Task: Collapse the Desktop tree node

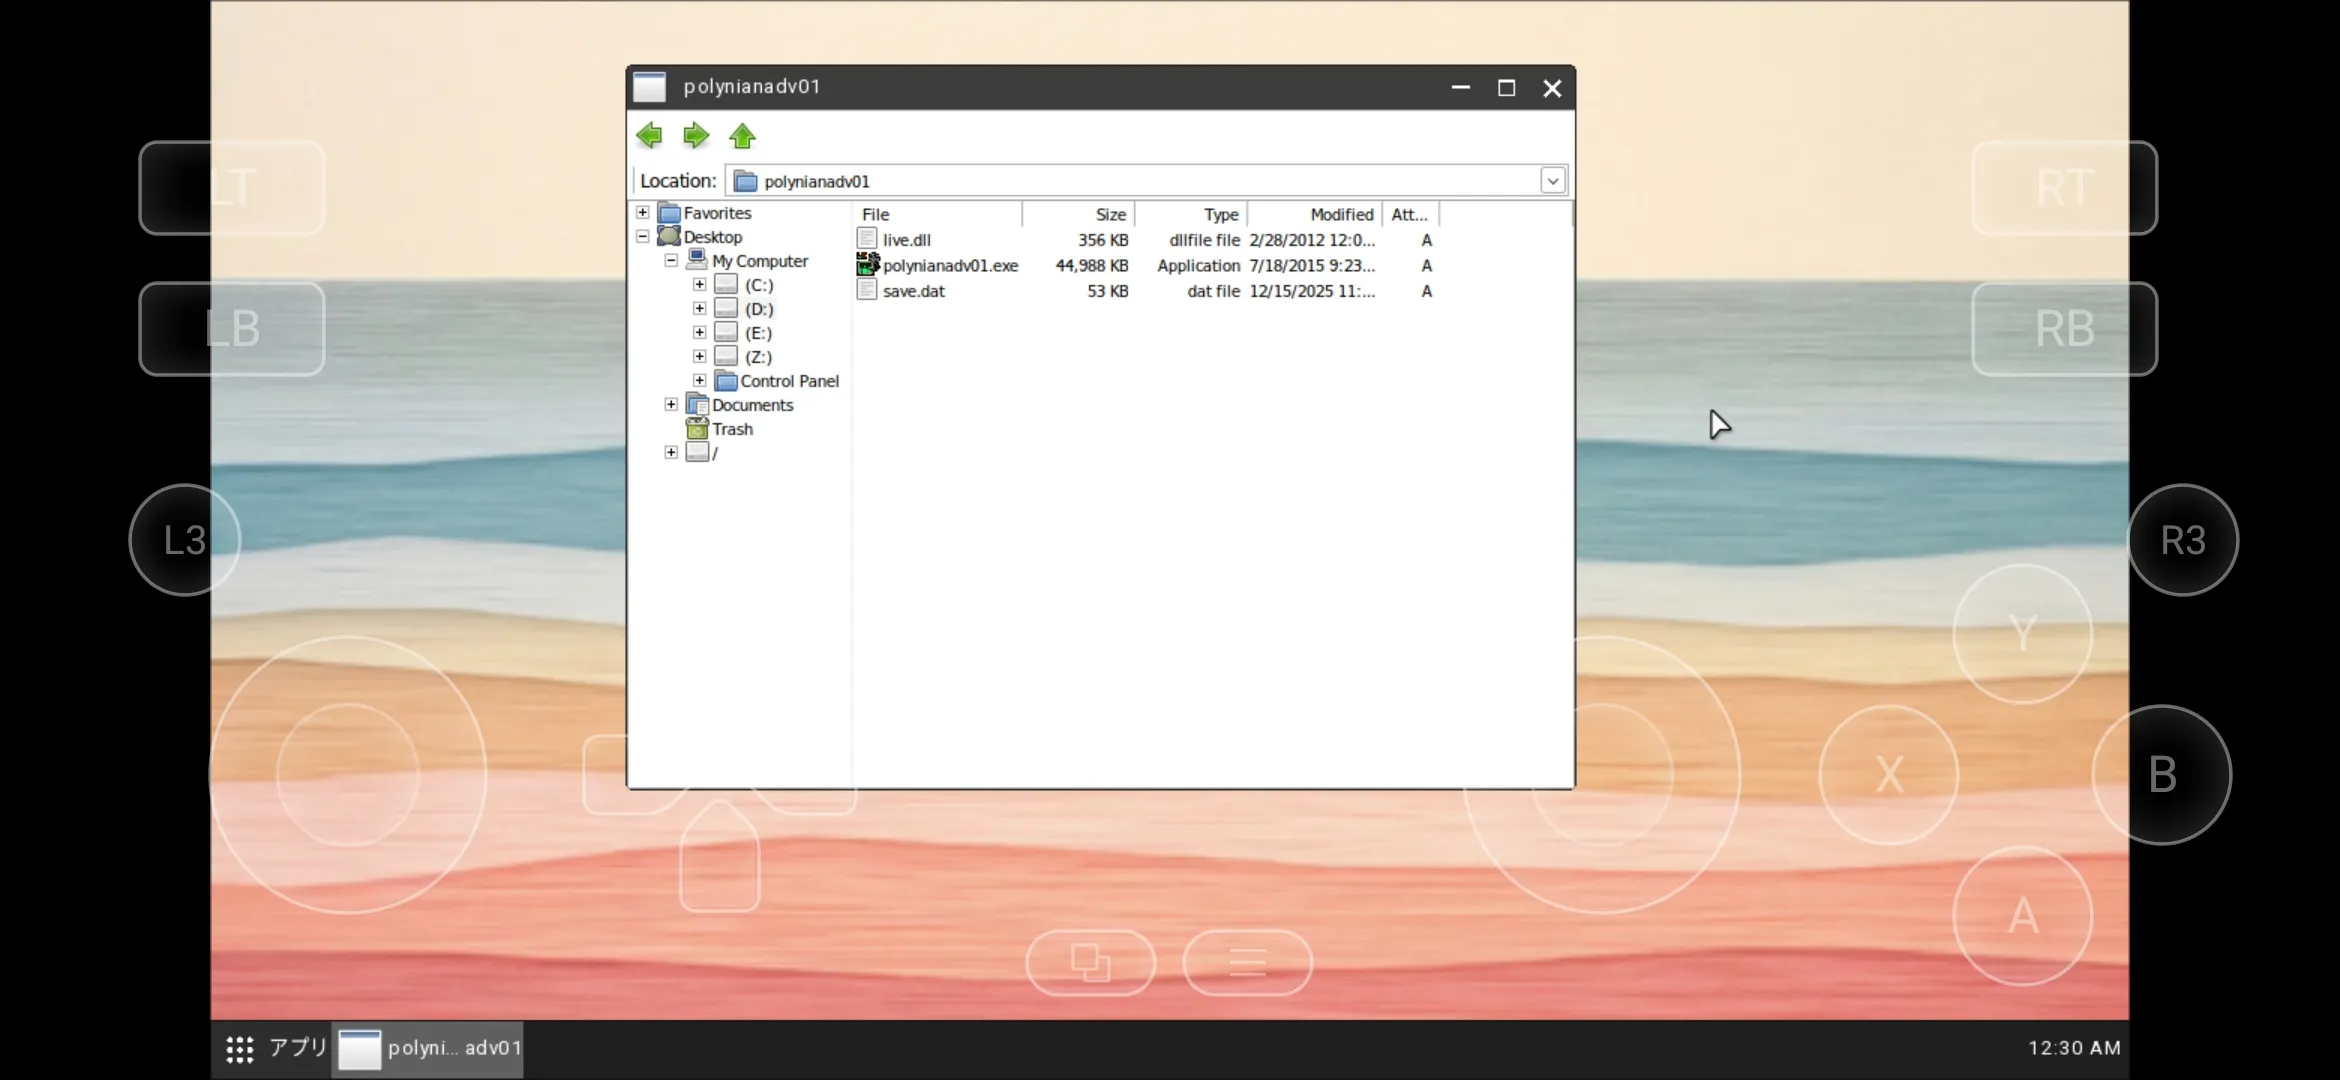Action: (x=643, y=237)
